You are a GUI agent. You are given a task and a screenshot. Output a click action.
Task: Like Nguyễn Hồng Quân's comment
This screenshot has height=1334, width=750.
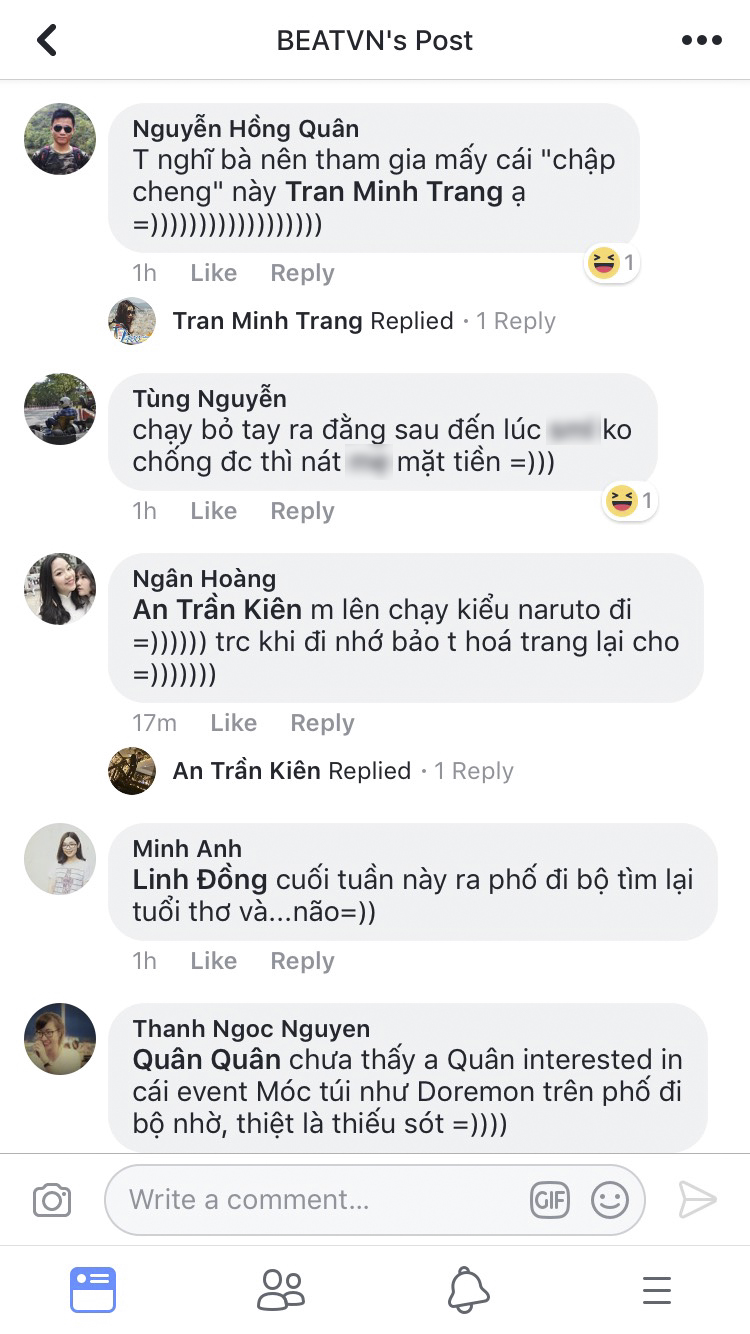pyautogui.click(x=213, y=273)
